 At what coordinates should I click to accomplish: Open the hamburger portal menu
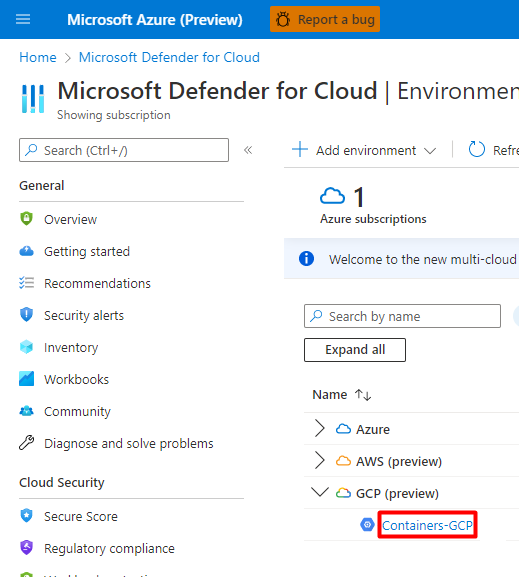[x=23, y=19]
